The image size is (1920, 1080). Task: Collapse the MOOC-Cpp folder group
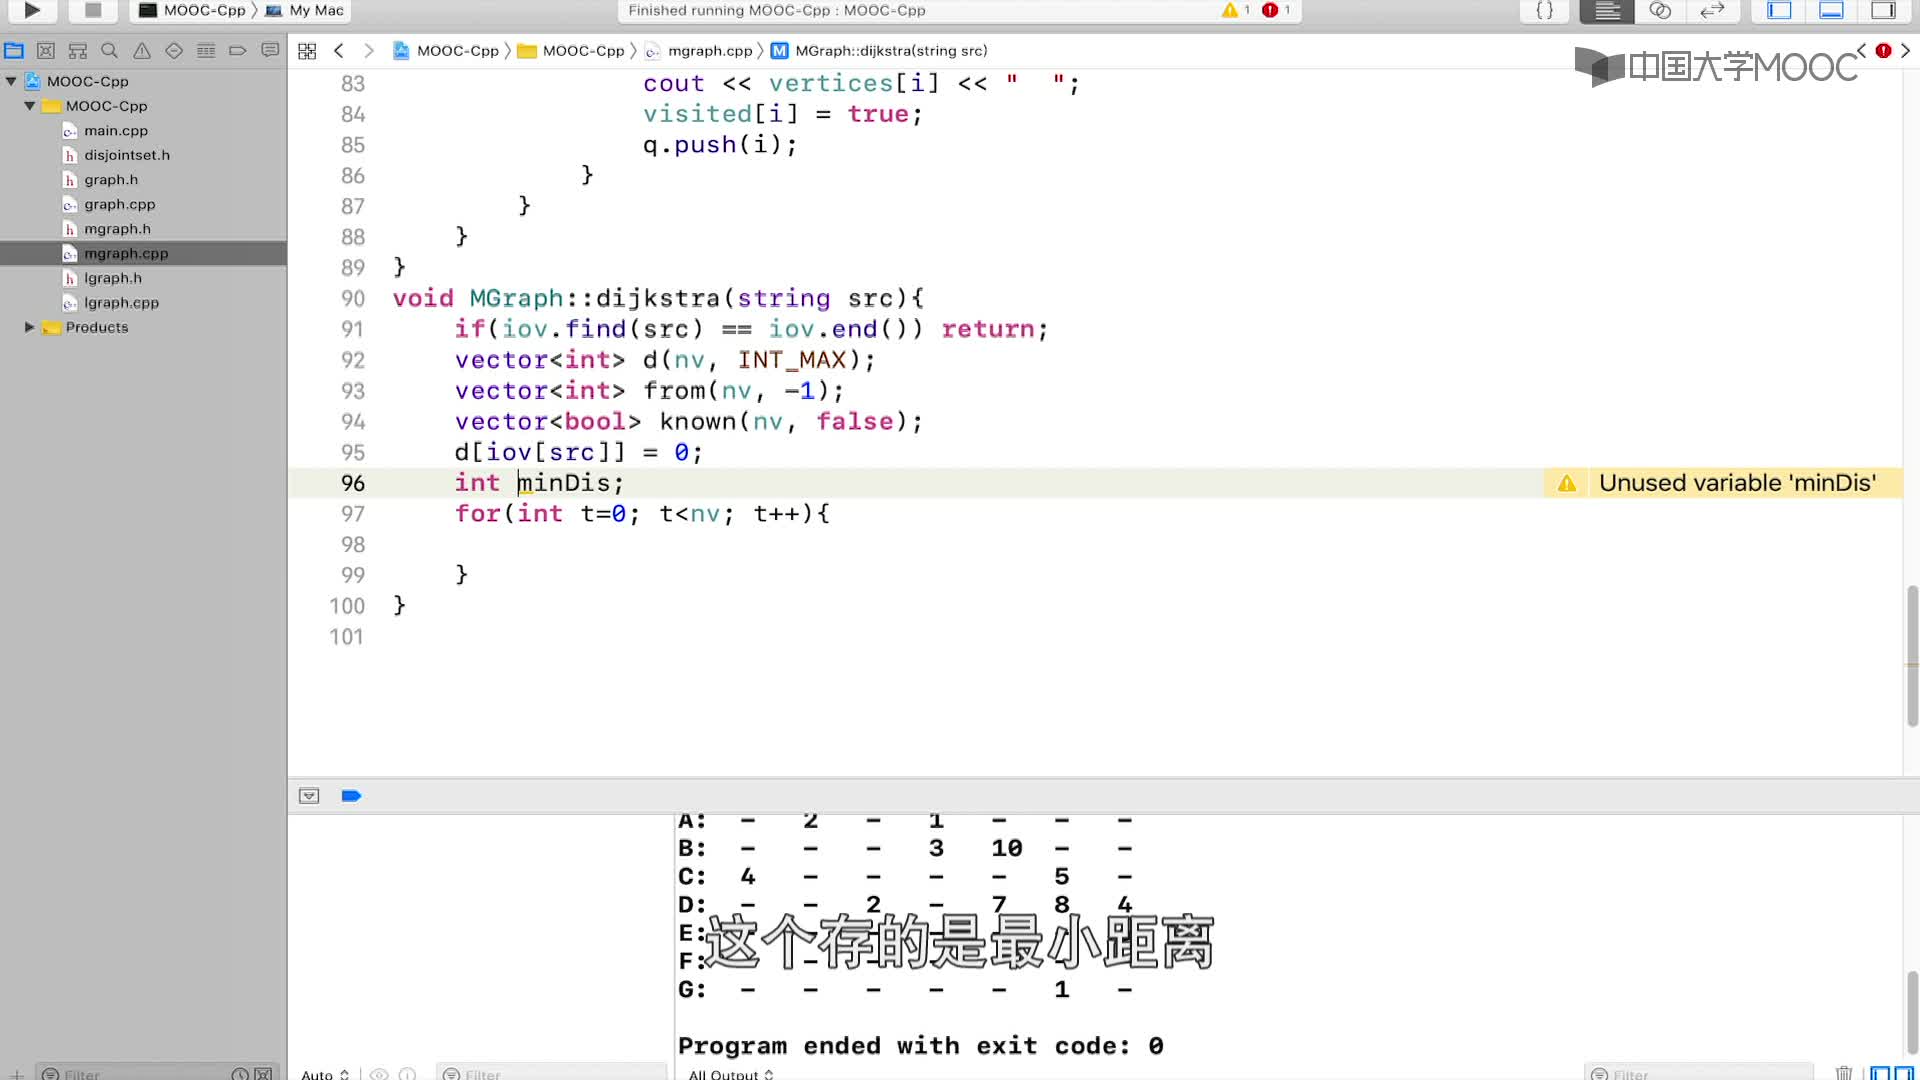[30, 106]
